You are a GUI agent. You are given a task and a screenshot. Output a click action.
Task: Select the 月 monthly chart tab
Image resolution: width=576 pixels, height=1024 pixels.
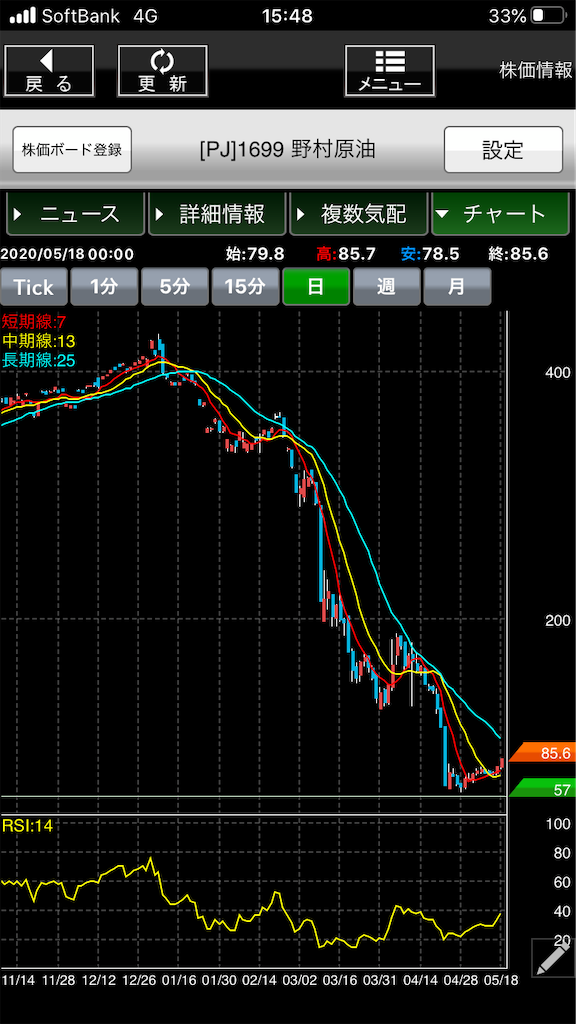coord(457,287)
